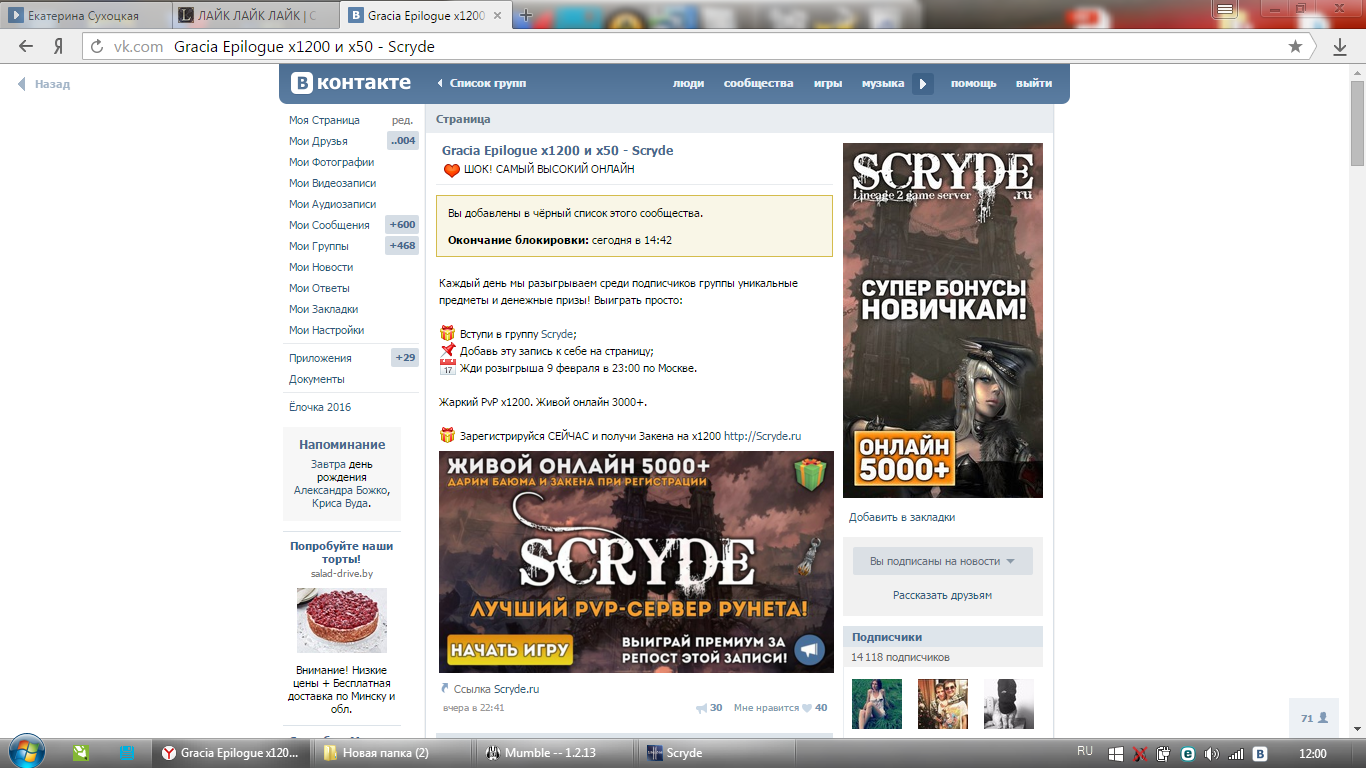Open Мои Аудиозаписи in sidebar
Screen dimensions: 1366x768
point(333,204)
